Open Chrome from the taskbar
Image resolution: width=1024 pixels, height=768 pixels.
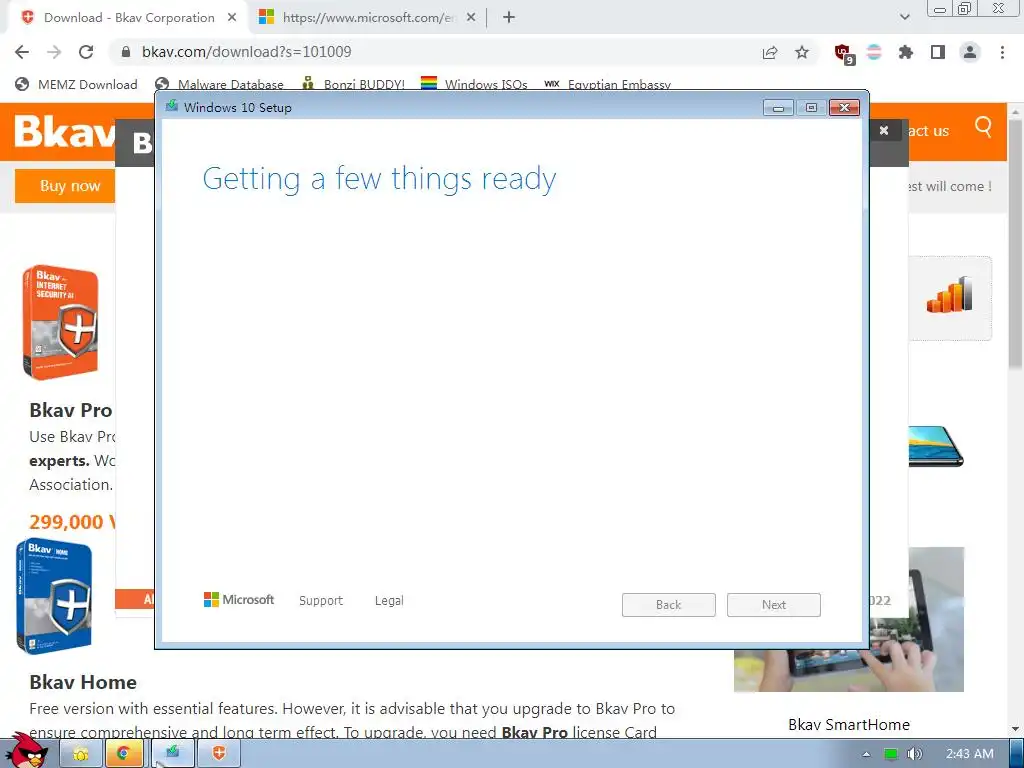122,754
